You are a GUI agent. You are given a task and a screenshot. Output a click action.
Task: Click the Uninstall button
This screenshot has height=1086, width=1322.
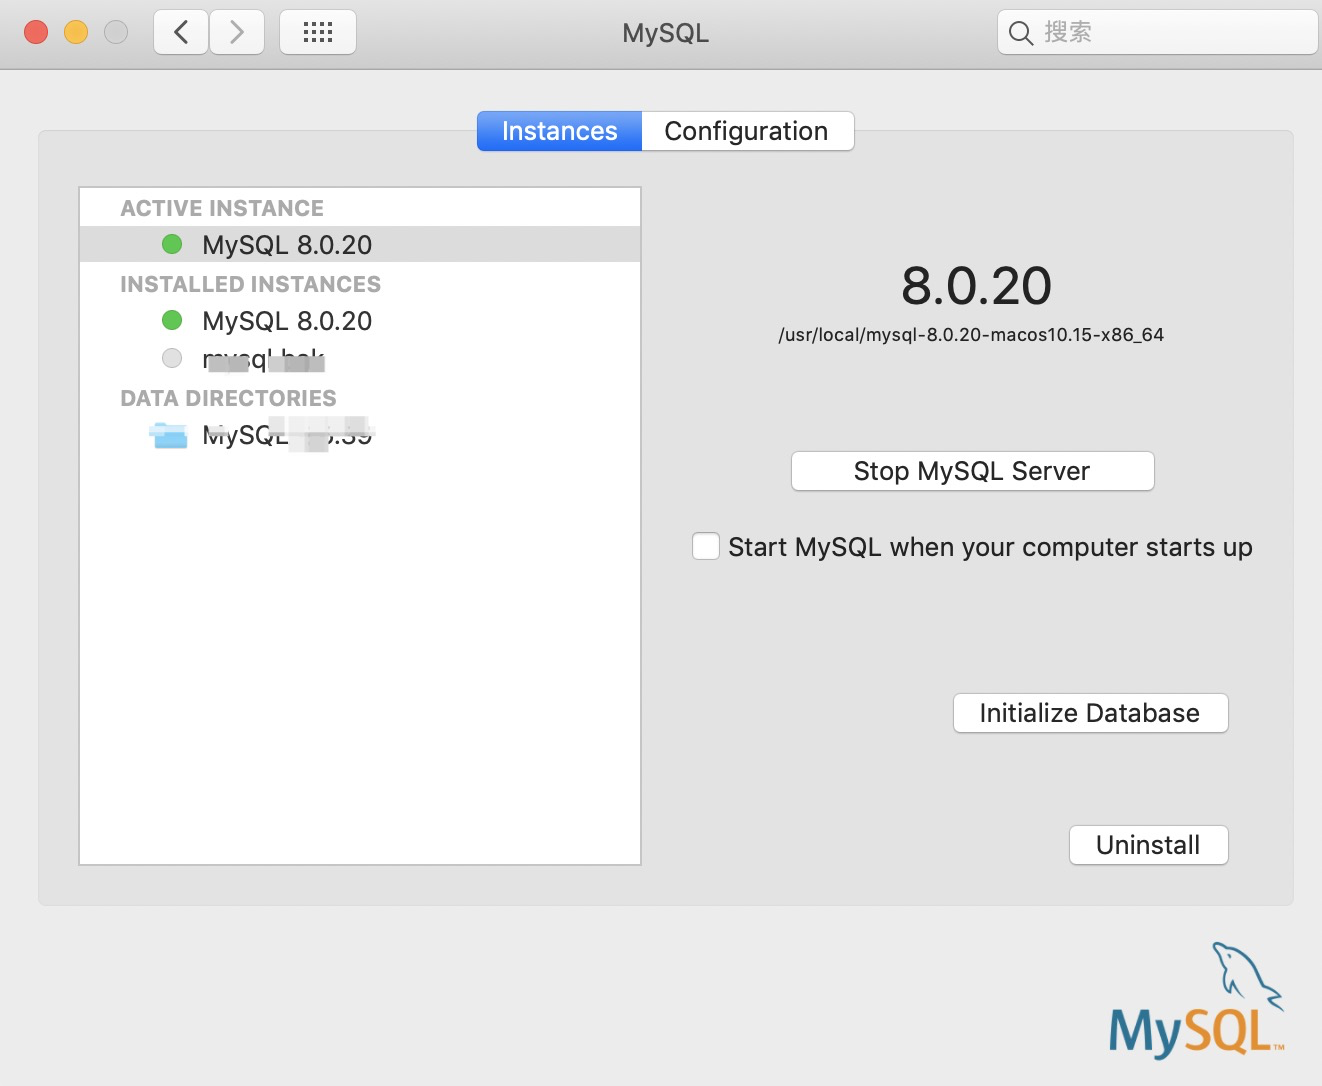click(1148, 845)
